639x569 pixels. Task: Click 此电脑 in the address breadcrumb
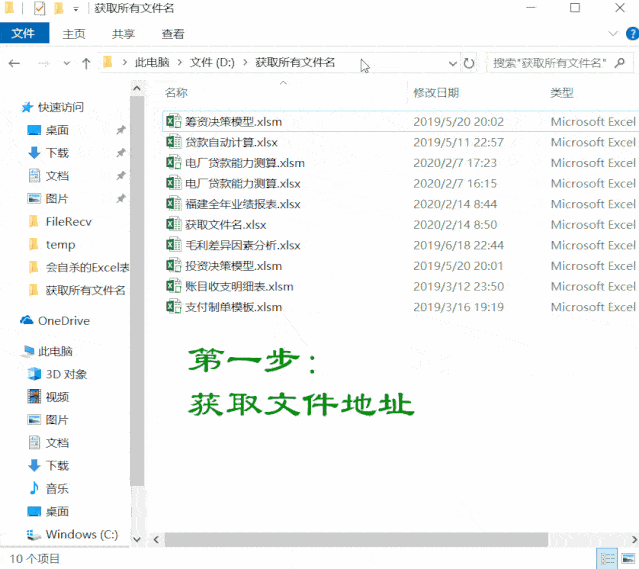tap(152, 62)
